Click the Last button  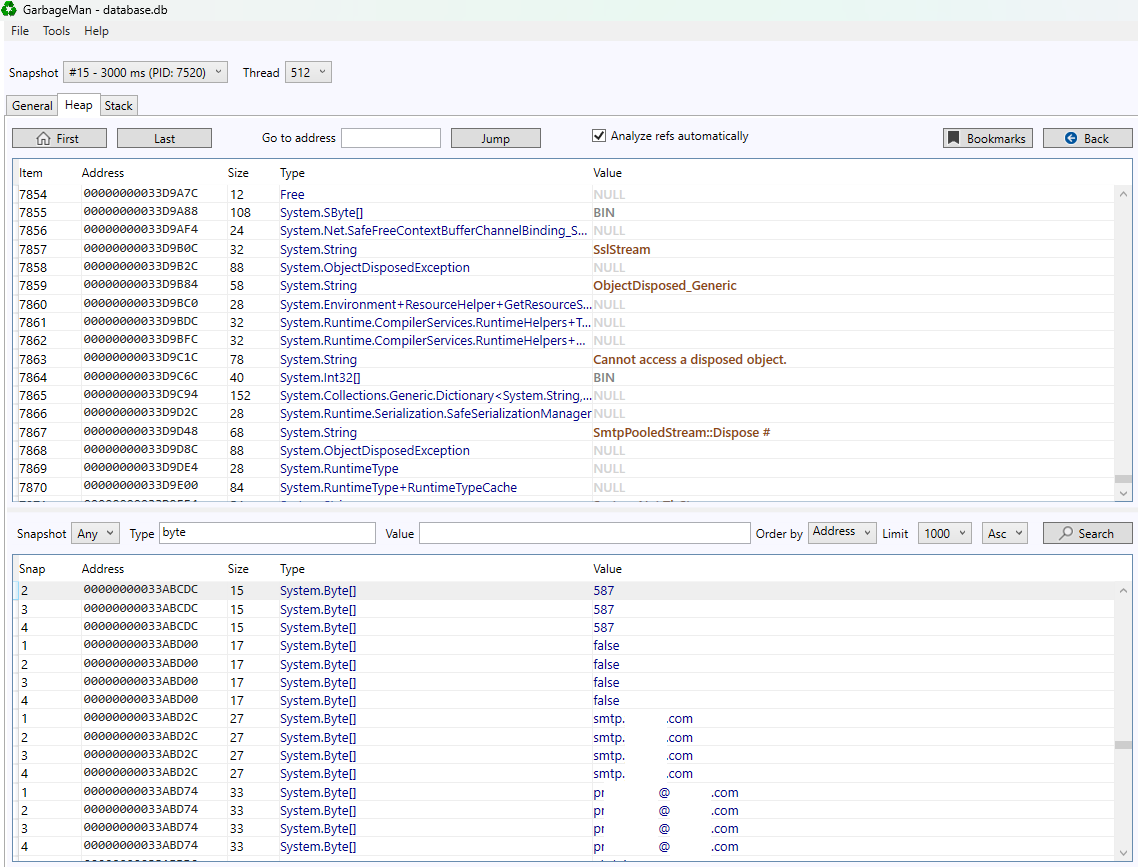click(164, 138)
